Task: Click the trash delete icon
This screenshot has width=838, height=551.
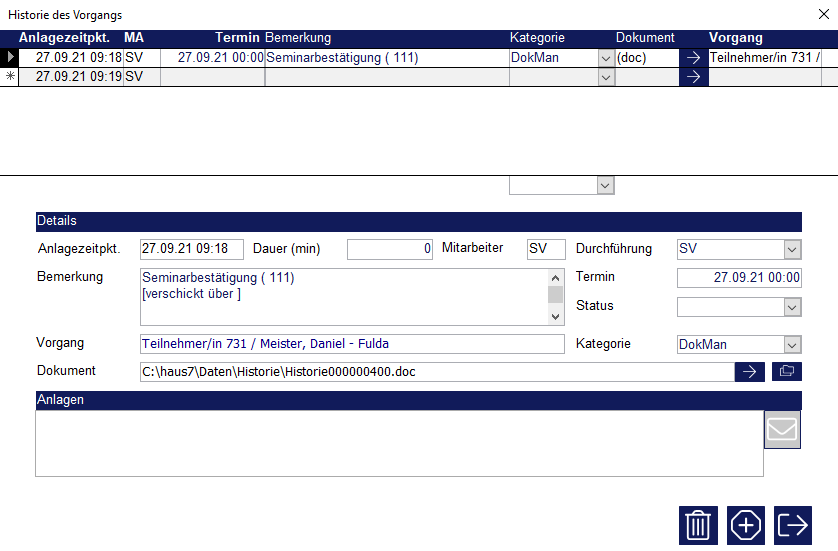Action: point(698,525)
